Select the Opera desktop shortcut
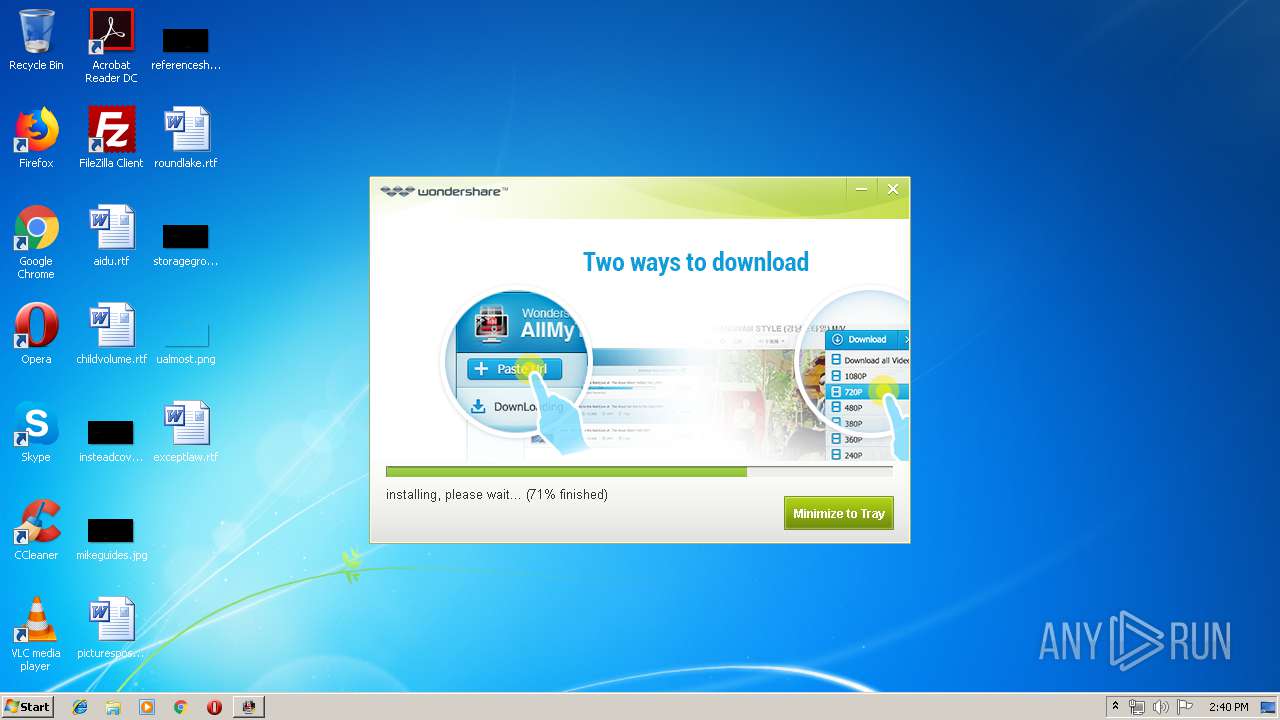The height and width of the screenshot is (720, 1280). (x=36, y=334)
